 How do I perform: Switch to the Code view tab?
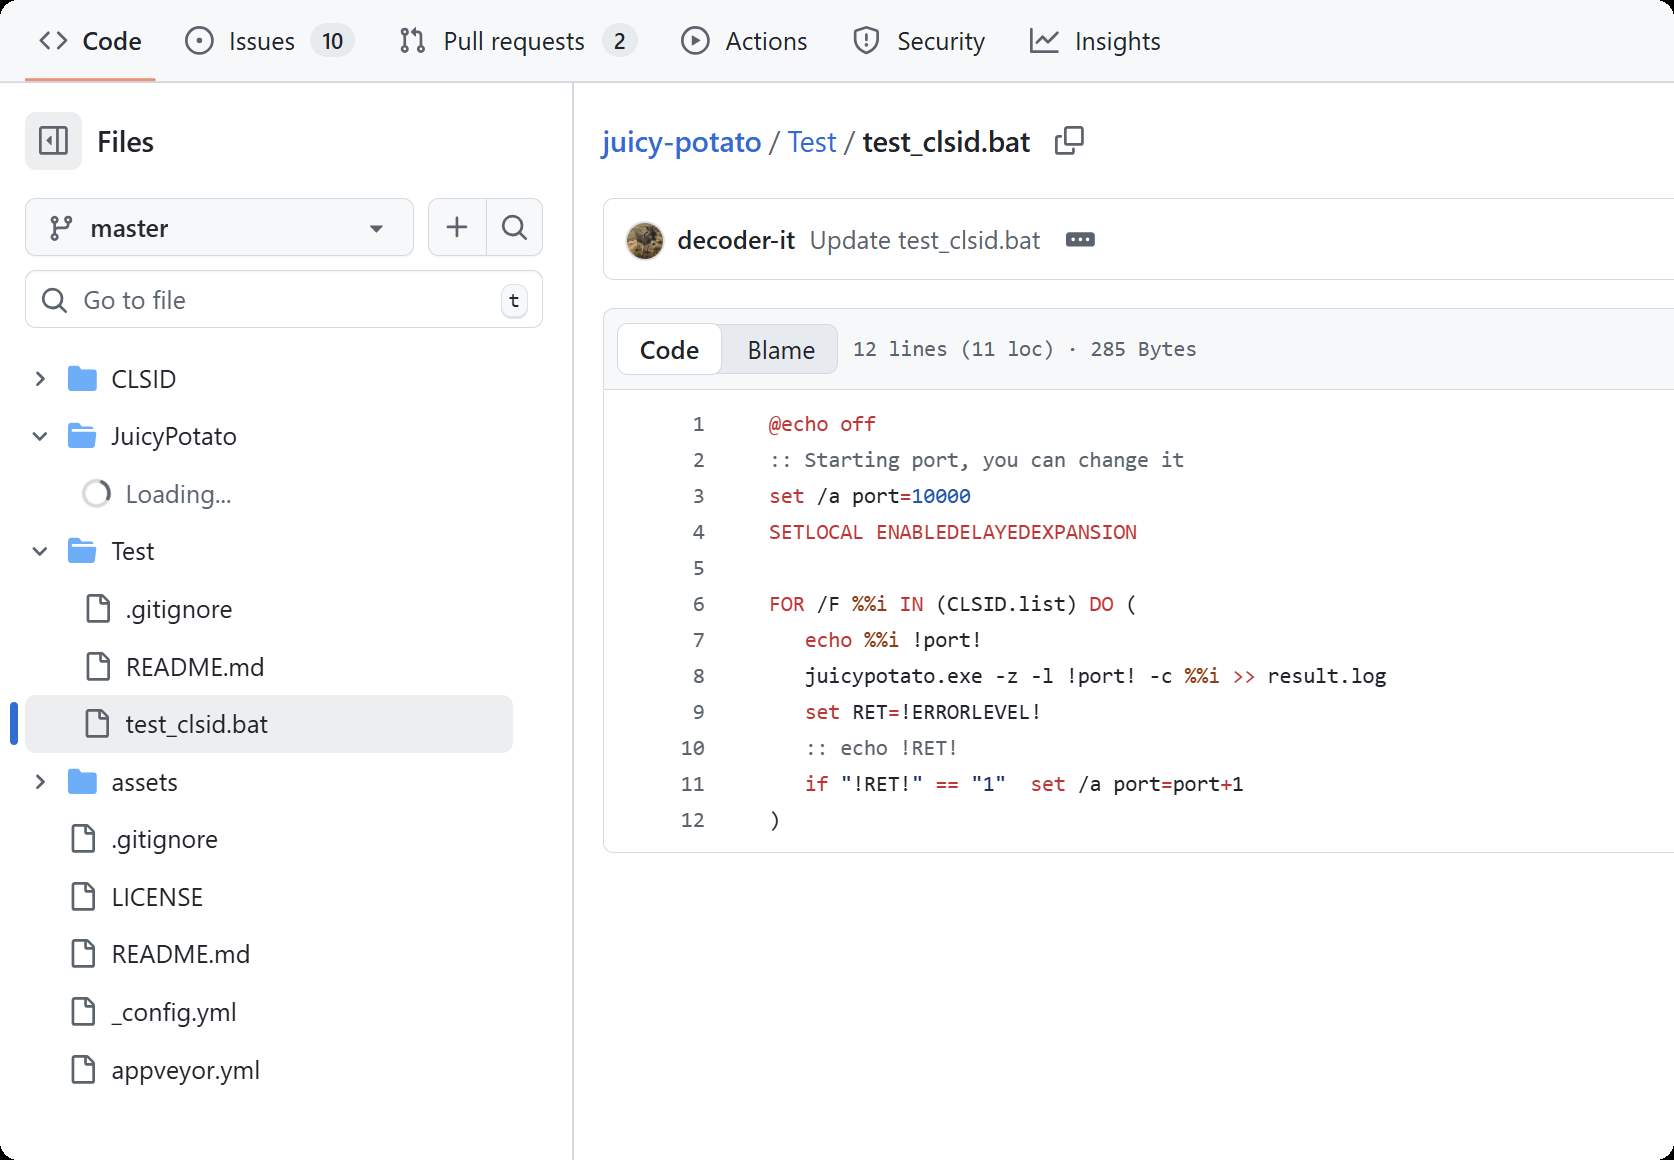pos(668,349)
